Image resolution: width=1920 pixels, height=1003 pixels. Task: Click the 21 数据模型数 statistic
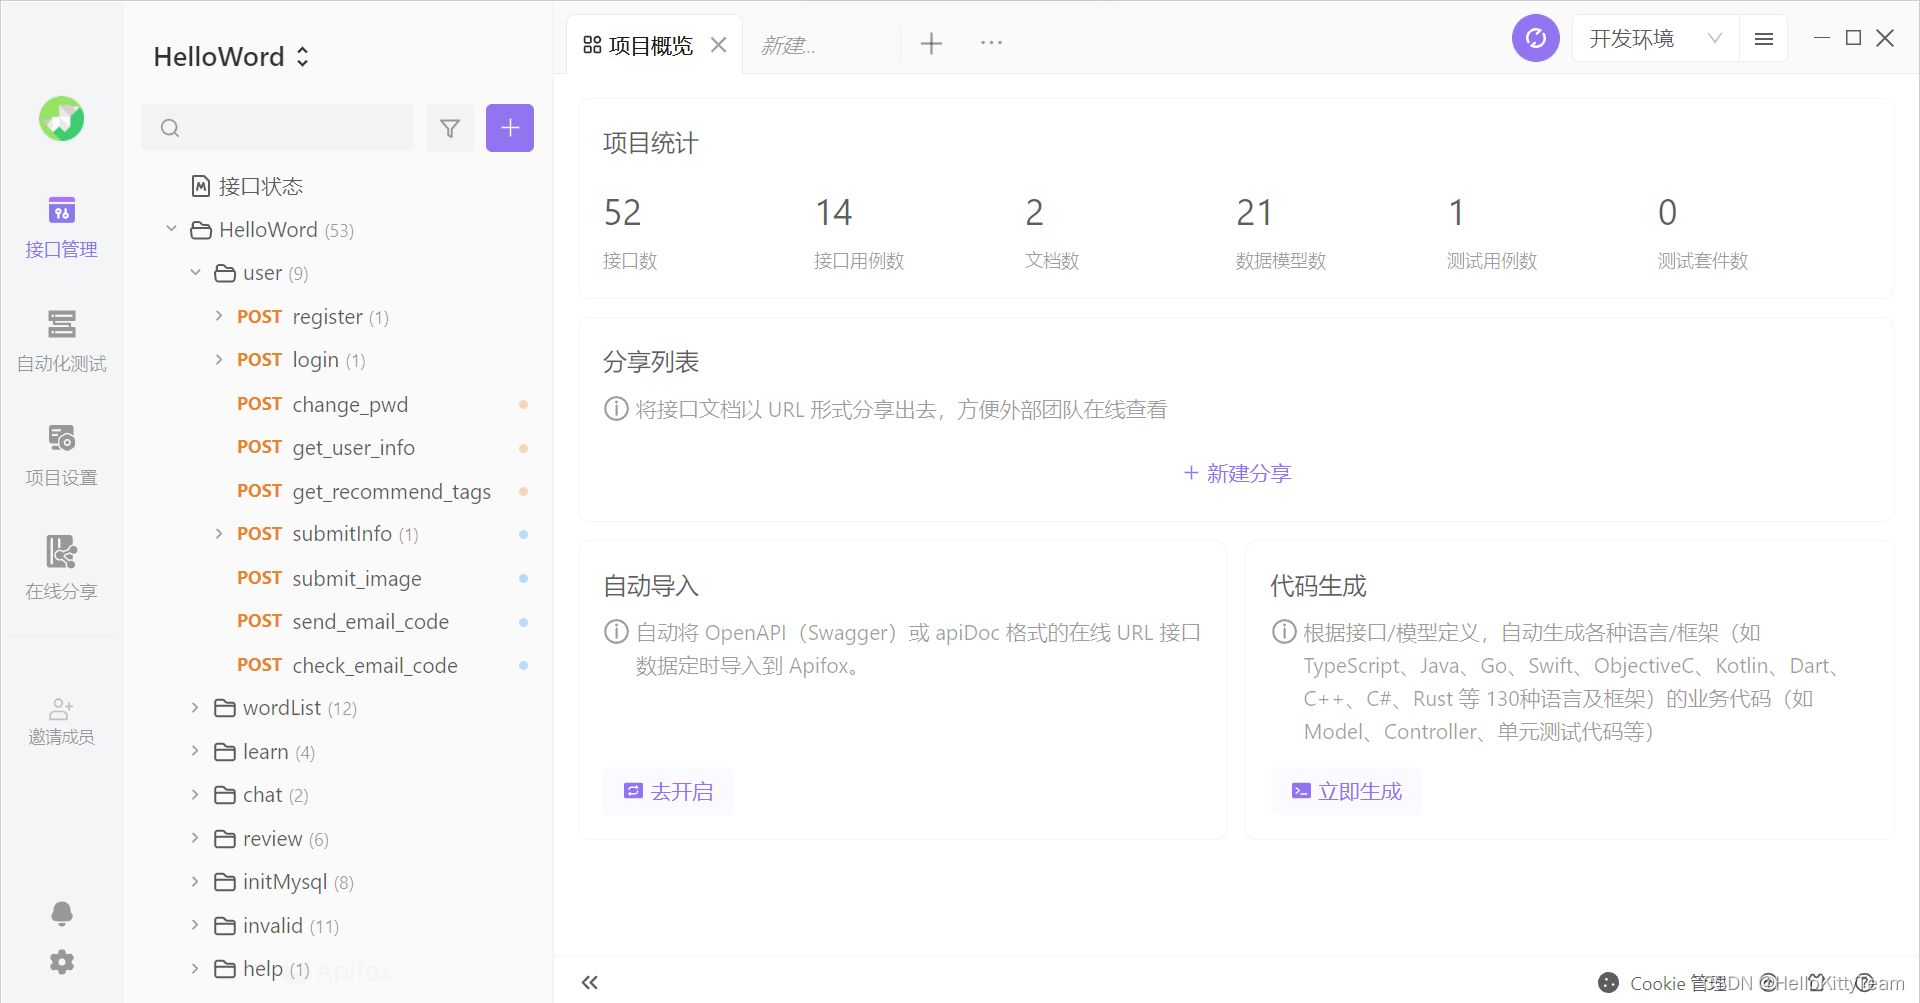(1281, 233)
